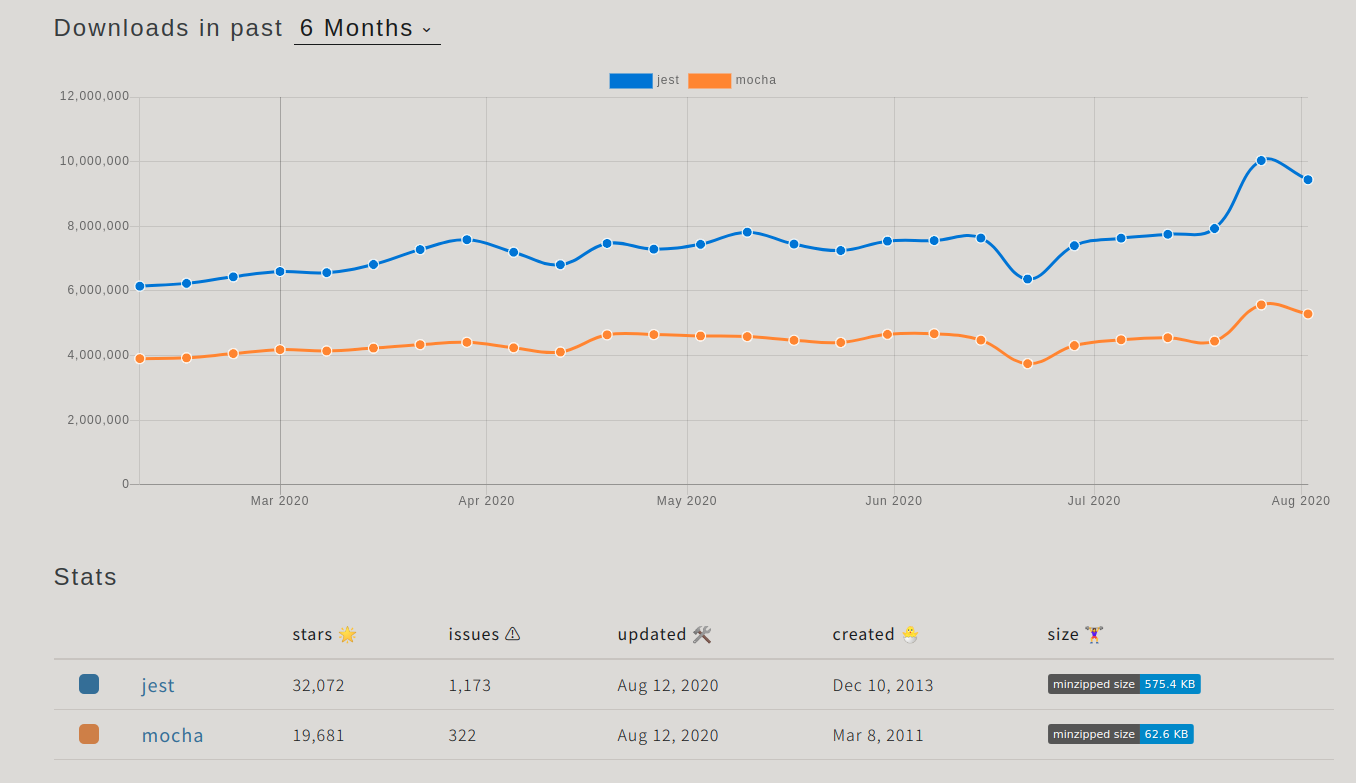
Task: Click mocha's issues count 322
Action: 460,735
